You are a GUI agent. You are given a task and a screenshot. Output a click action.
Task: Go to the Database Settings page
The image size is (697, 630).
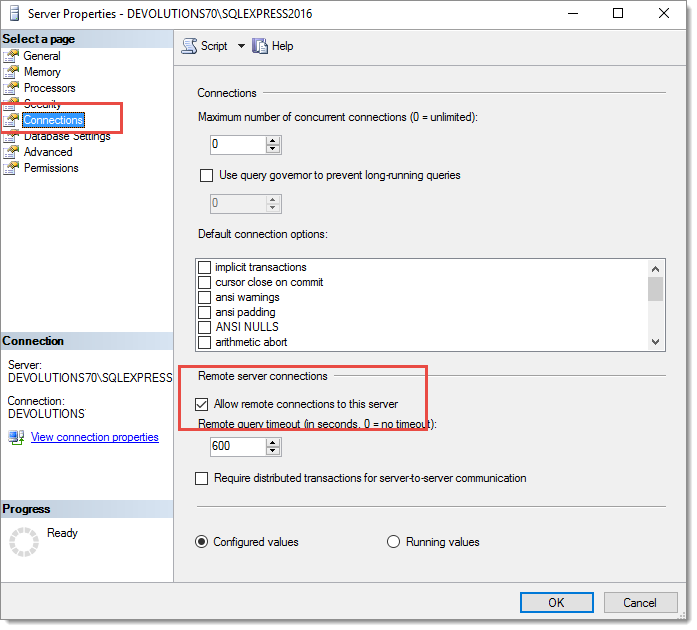pos(67,136)
